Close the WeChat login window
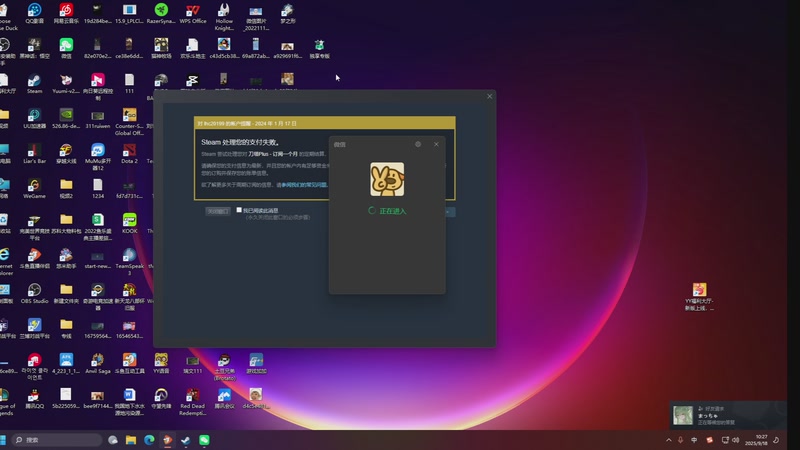The image size is (800, 450). (x=436, y=144)
